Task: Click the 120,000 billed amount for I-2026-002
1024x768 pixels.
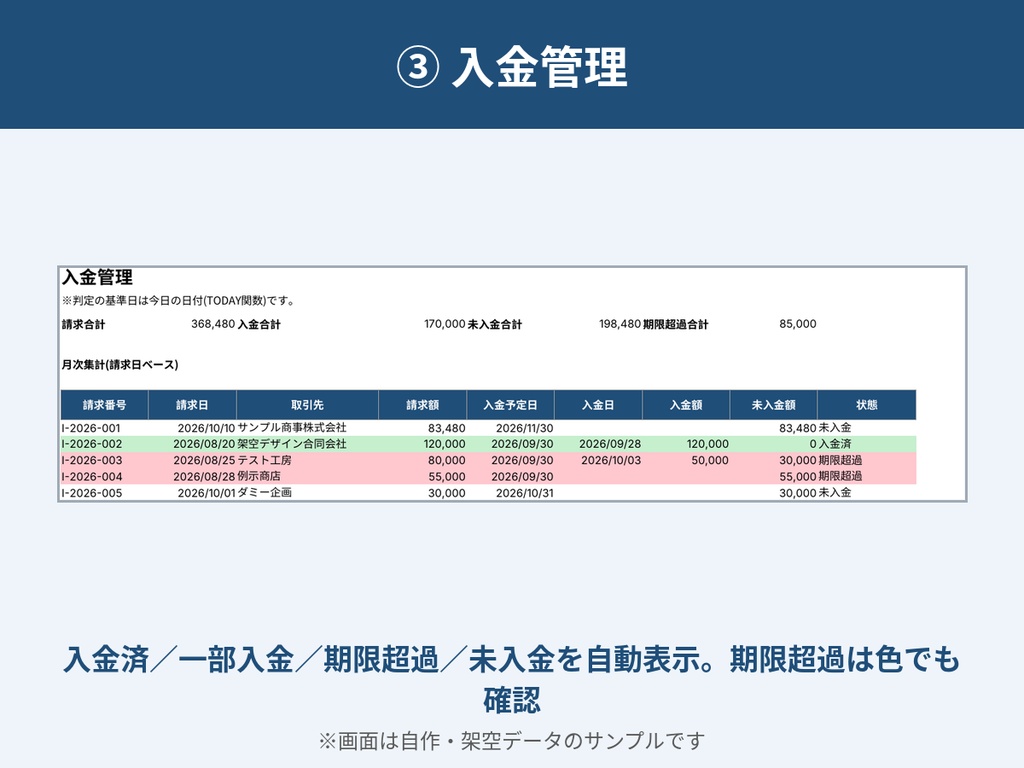Action: tap(444, 444)
